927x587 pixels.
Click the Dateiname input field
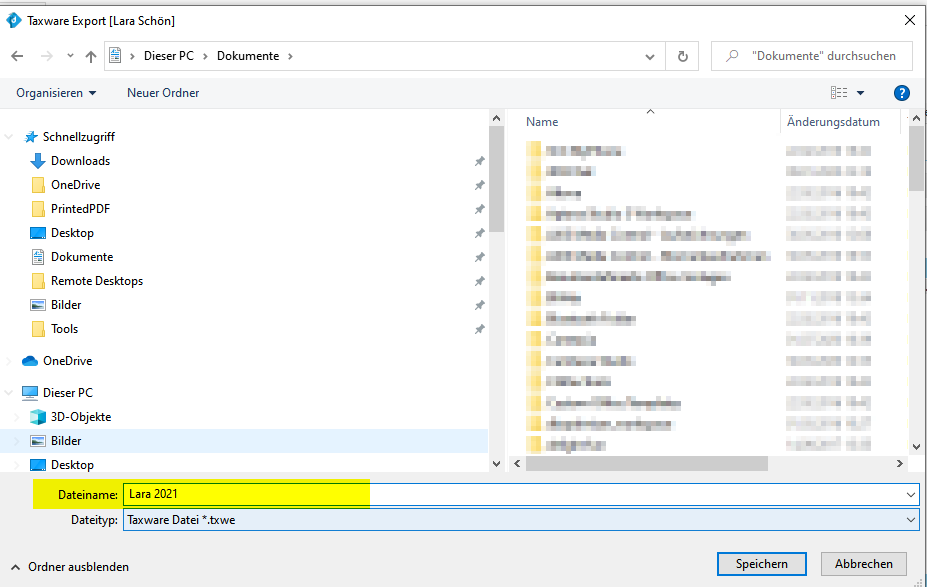[500, 494]
